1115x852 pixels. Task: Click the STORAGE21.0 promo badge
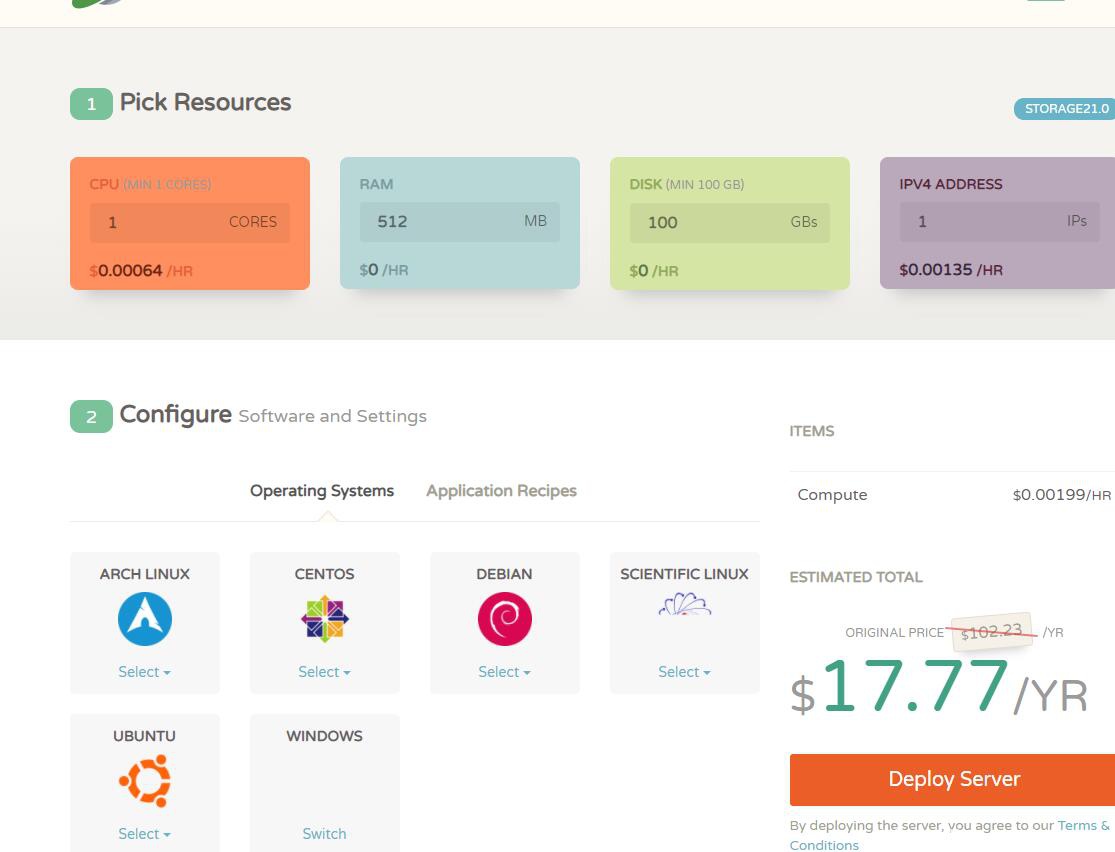[1065, 109]
